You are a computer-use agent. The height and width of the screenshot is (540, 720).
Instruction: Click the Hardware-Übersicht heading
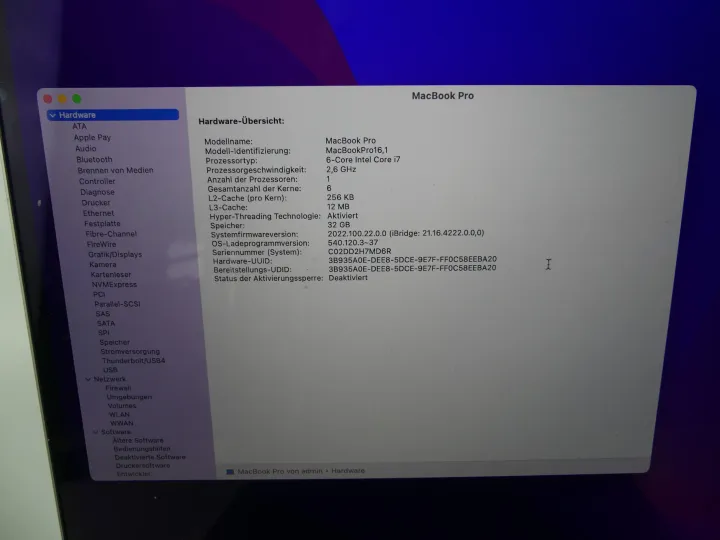click(242, 121)
